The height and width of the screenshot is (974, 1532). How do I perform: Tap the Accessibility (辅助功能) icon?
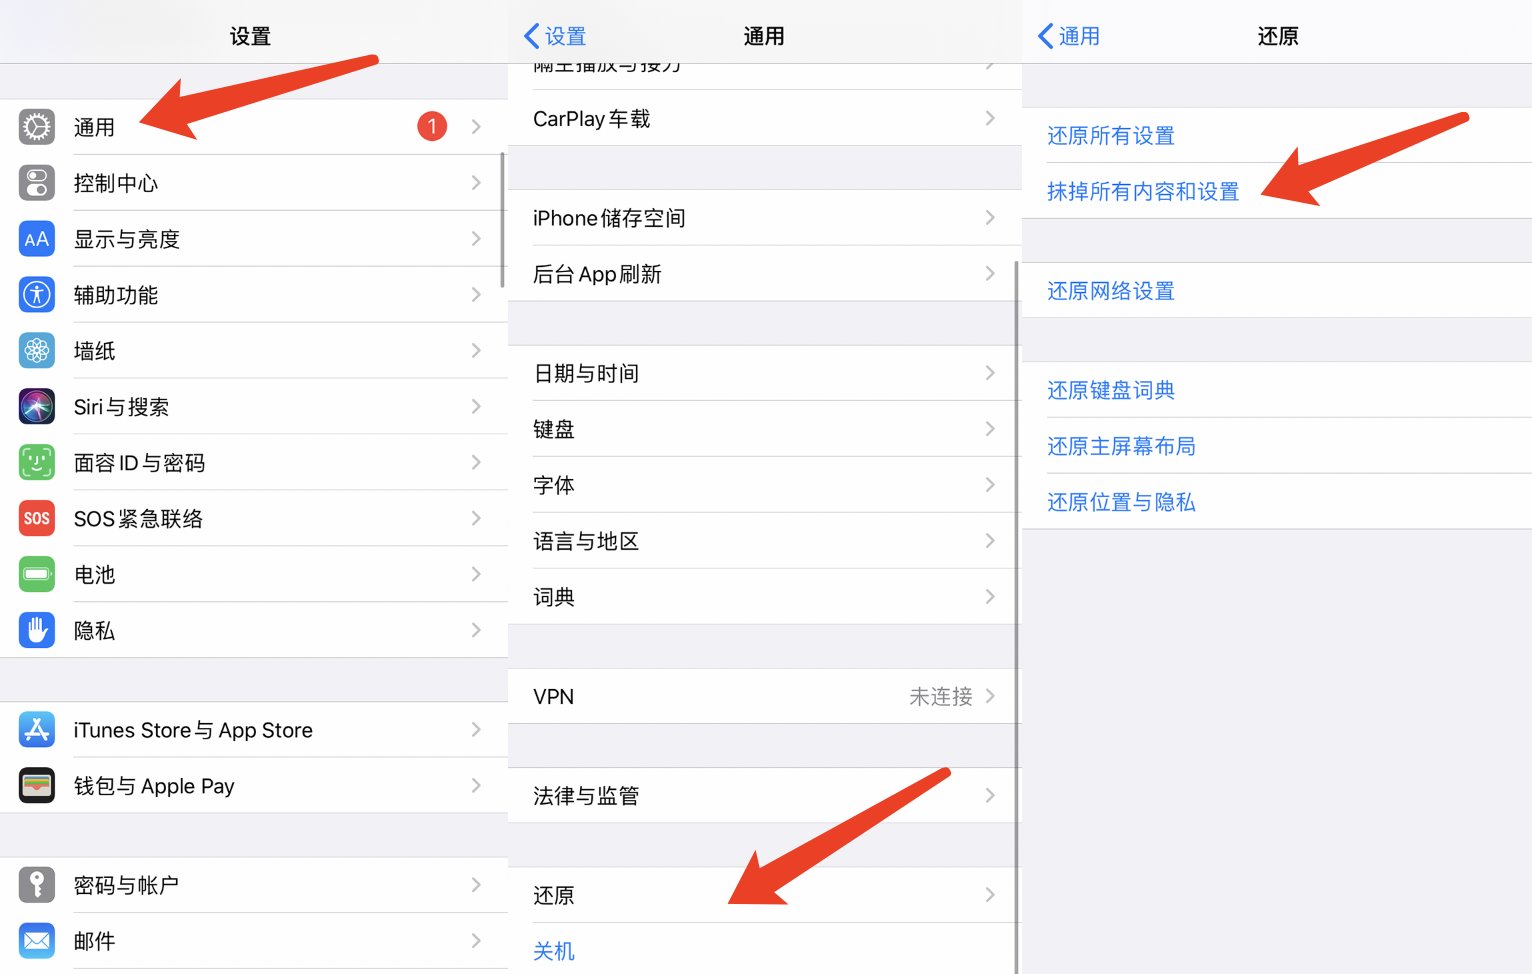click(x=37, y=295)
